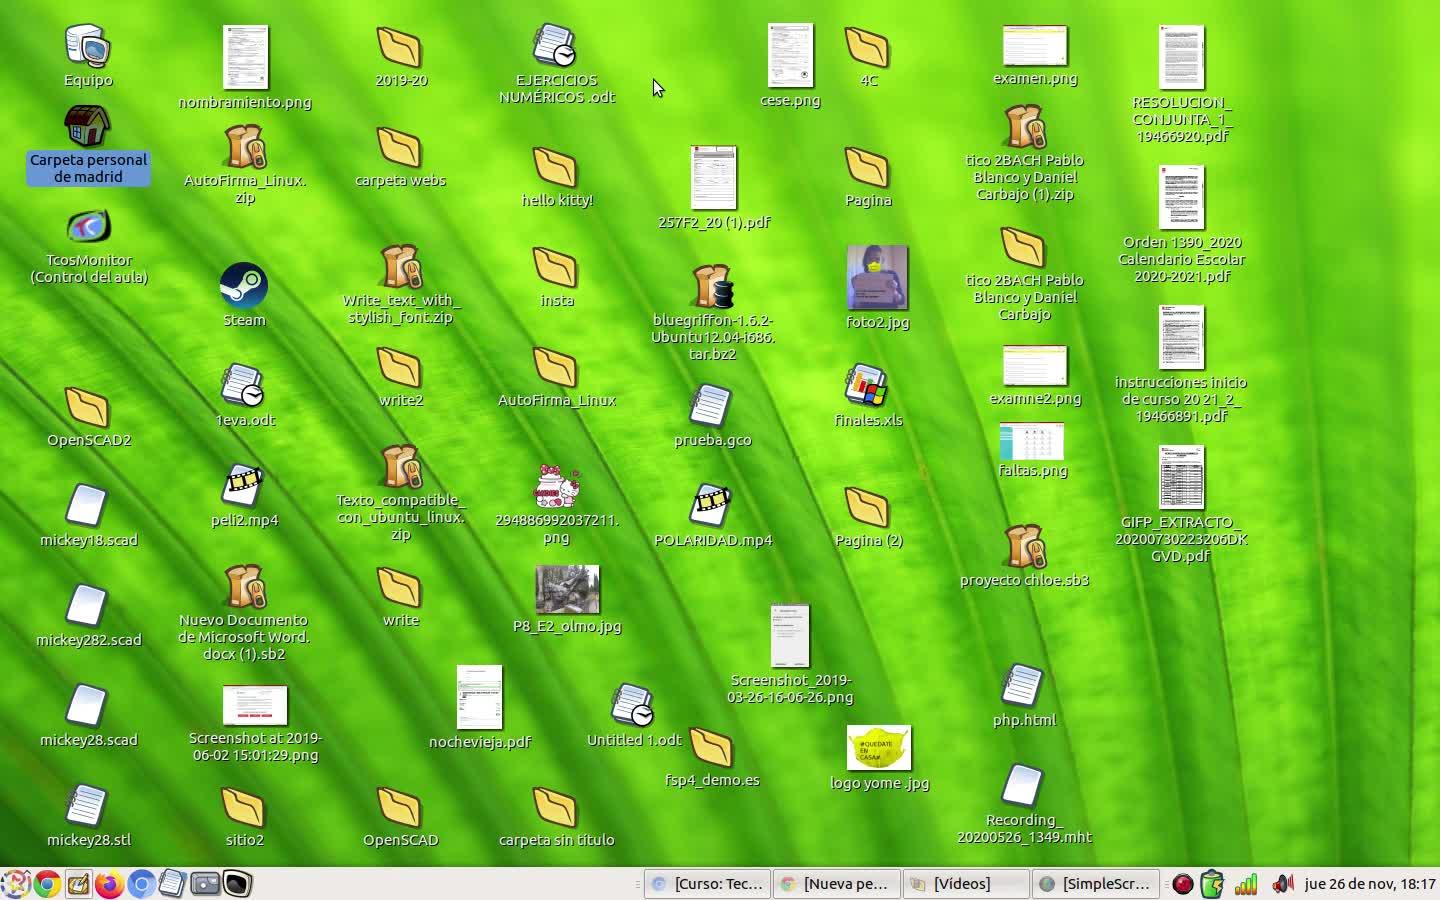Click the red recording tray icon
Screen dimensions: 1440x900
1182,884
